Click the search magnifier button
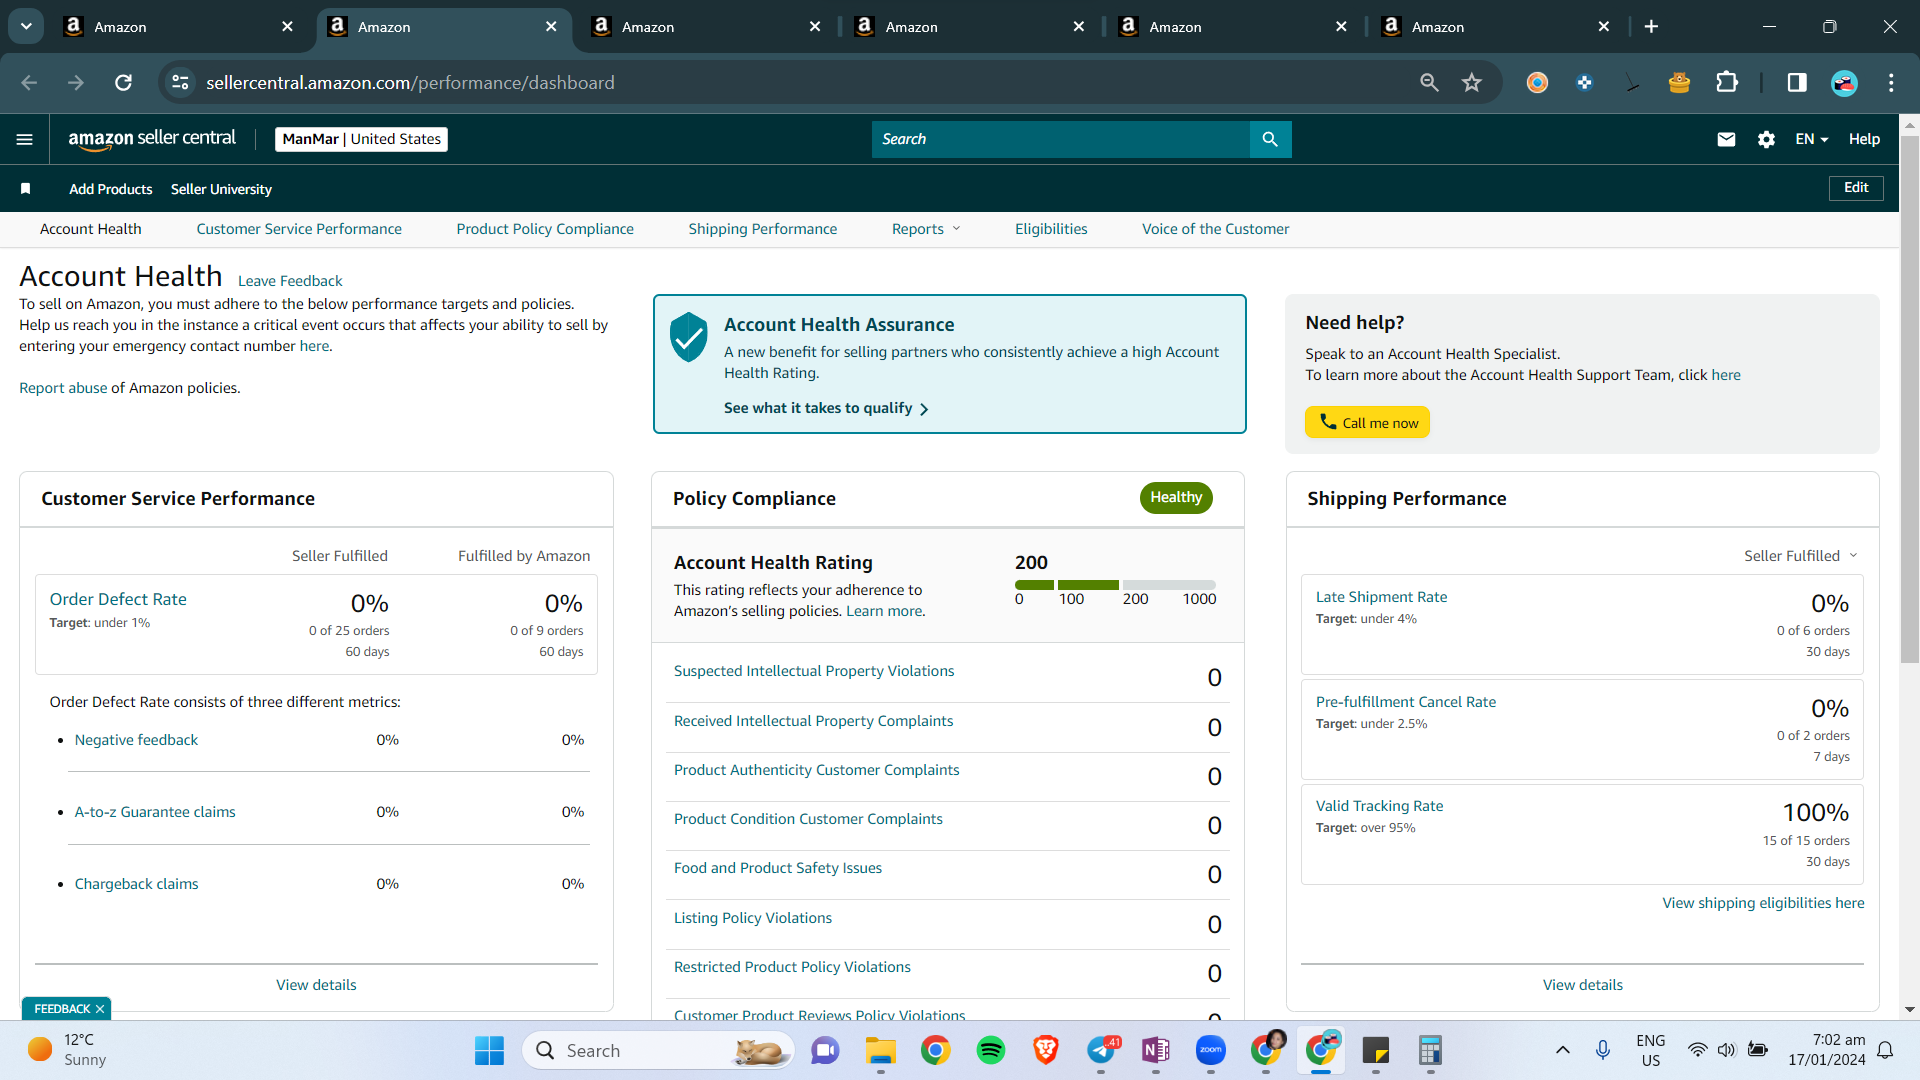The width and height of the screenshot is (1920, 1080). [1270, 139]
